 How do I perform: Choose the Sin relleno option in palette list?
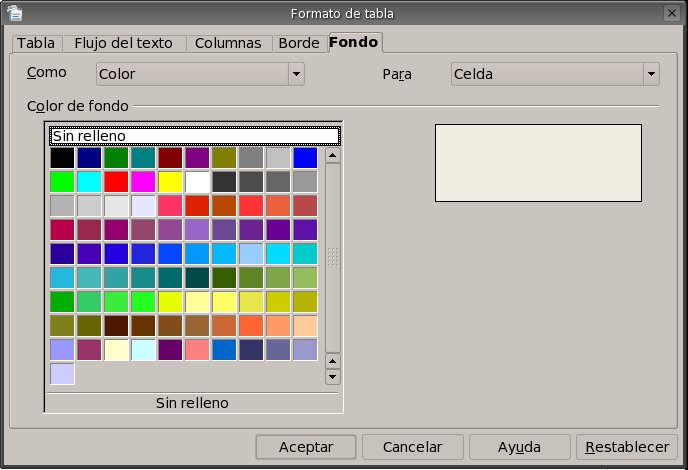[194, 136]
